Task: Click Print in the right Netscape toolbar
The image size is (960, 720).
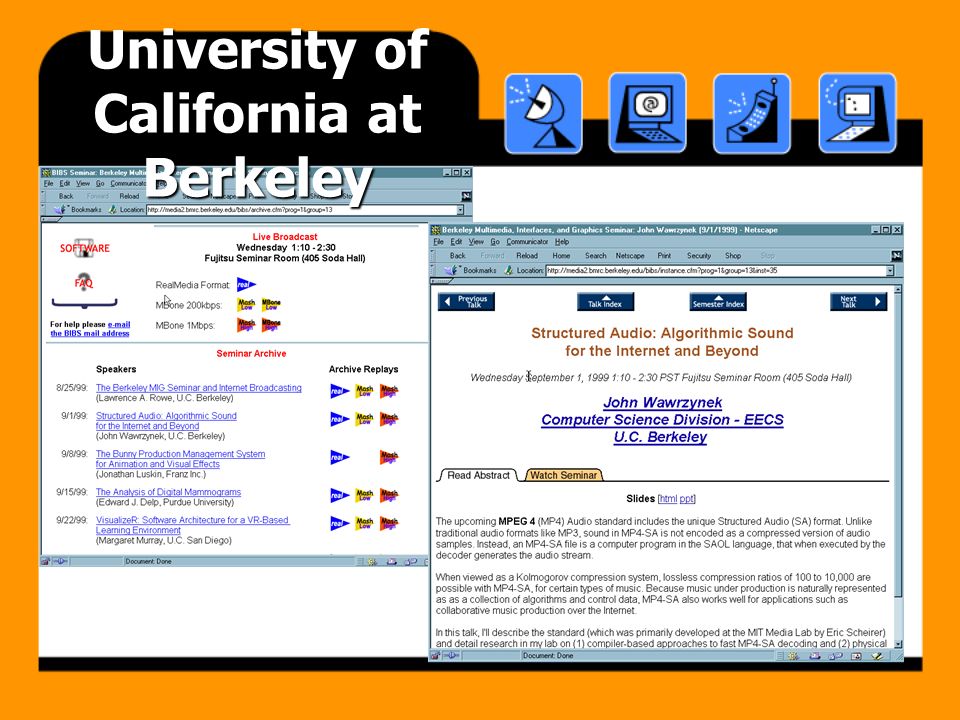Action: pos(664,256)
